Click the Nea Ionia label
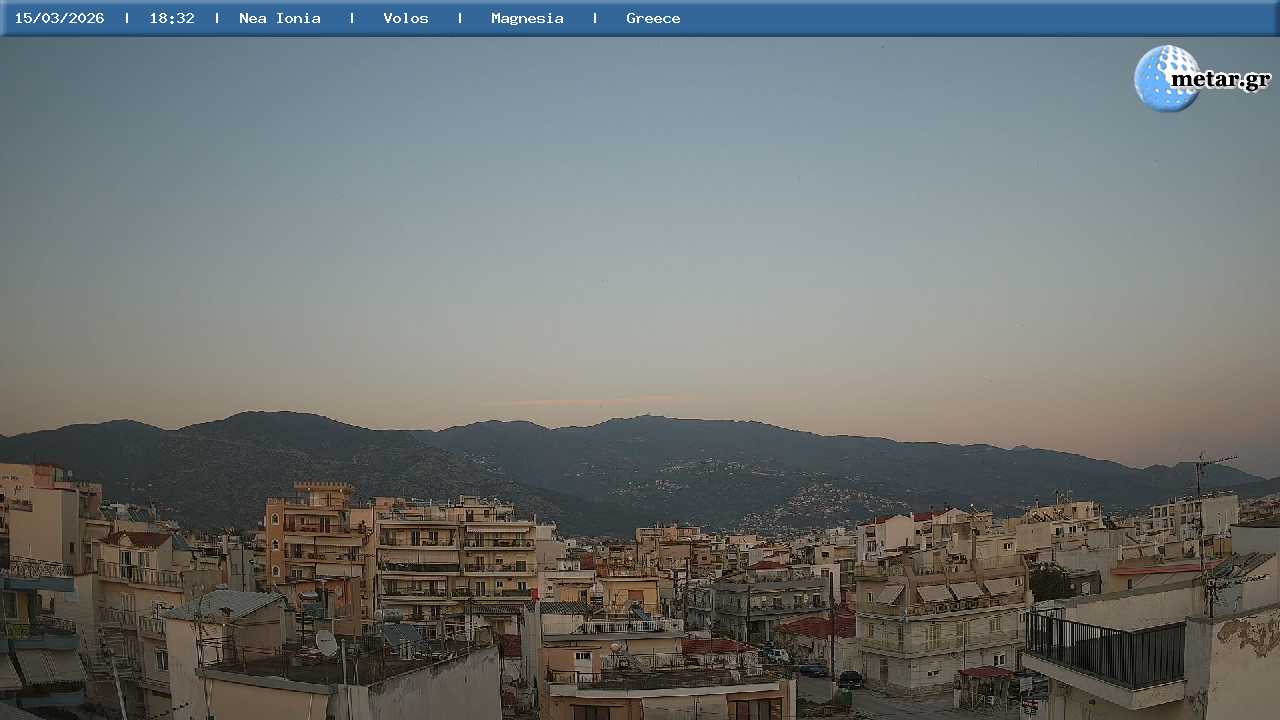The height and width of the screenshot is (720, 1280). coord(280,18)
